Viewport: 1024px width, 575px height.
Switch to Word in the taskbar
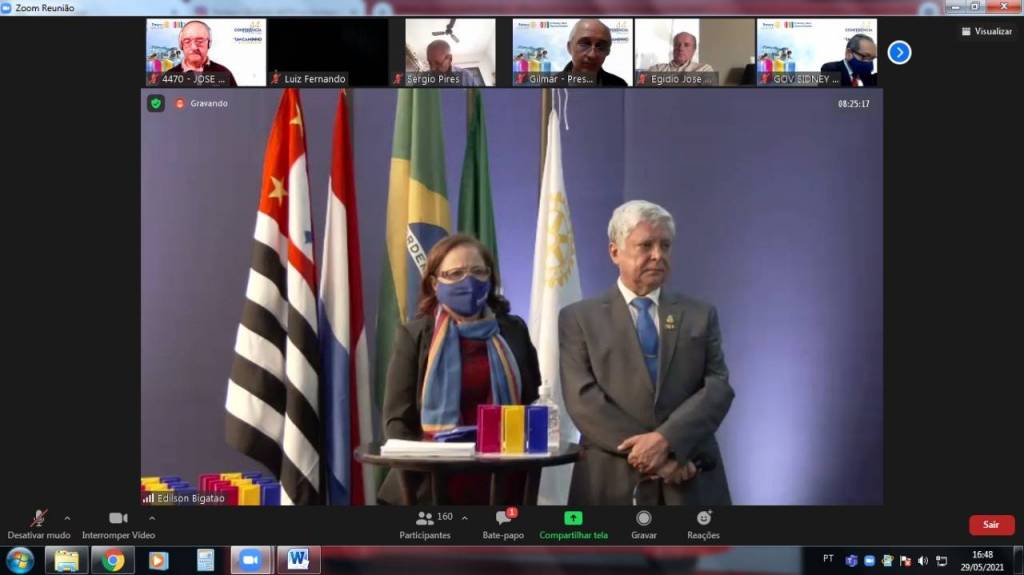(297, 560)
